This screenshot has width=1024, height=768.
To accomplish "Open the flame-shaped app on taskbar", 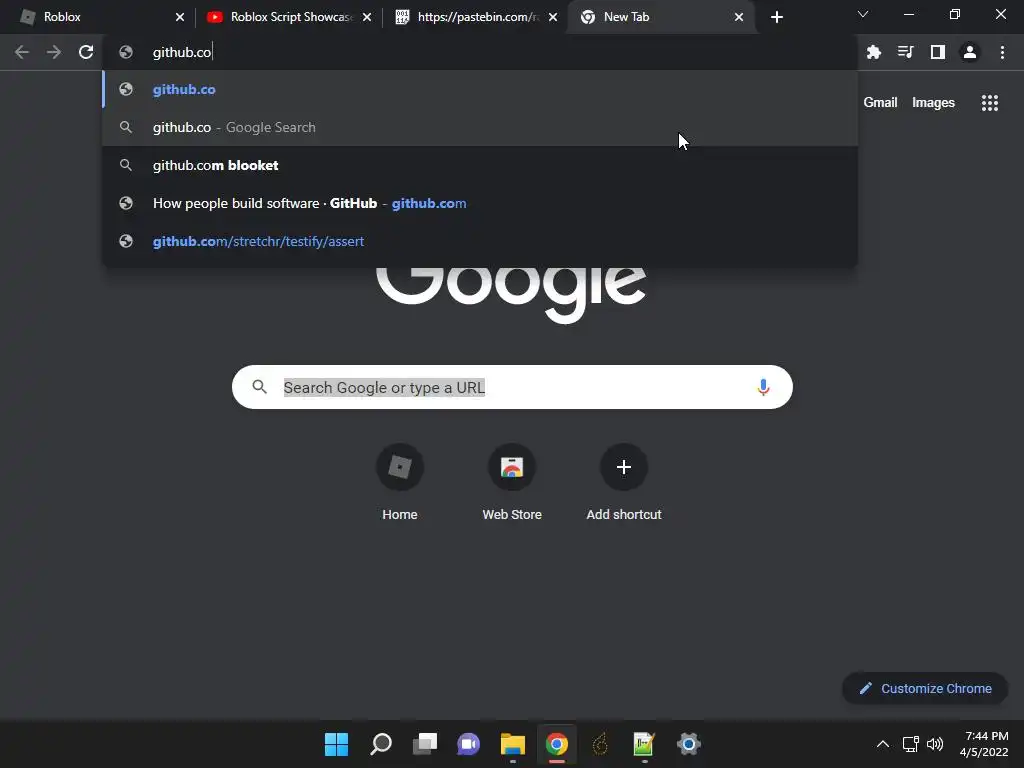I will pos(600,744).
